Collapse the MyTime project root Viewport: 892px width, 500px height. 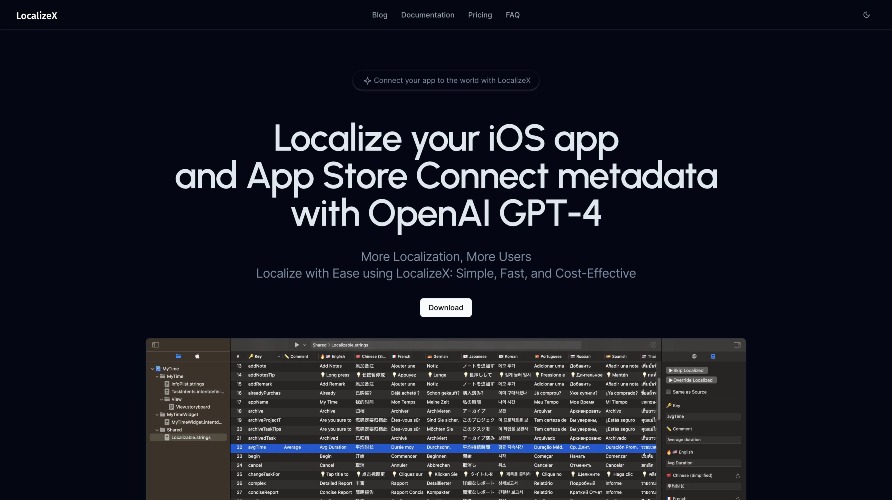(x=152, y=369)
